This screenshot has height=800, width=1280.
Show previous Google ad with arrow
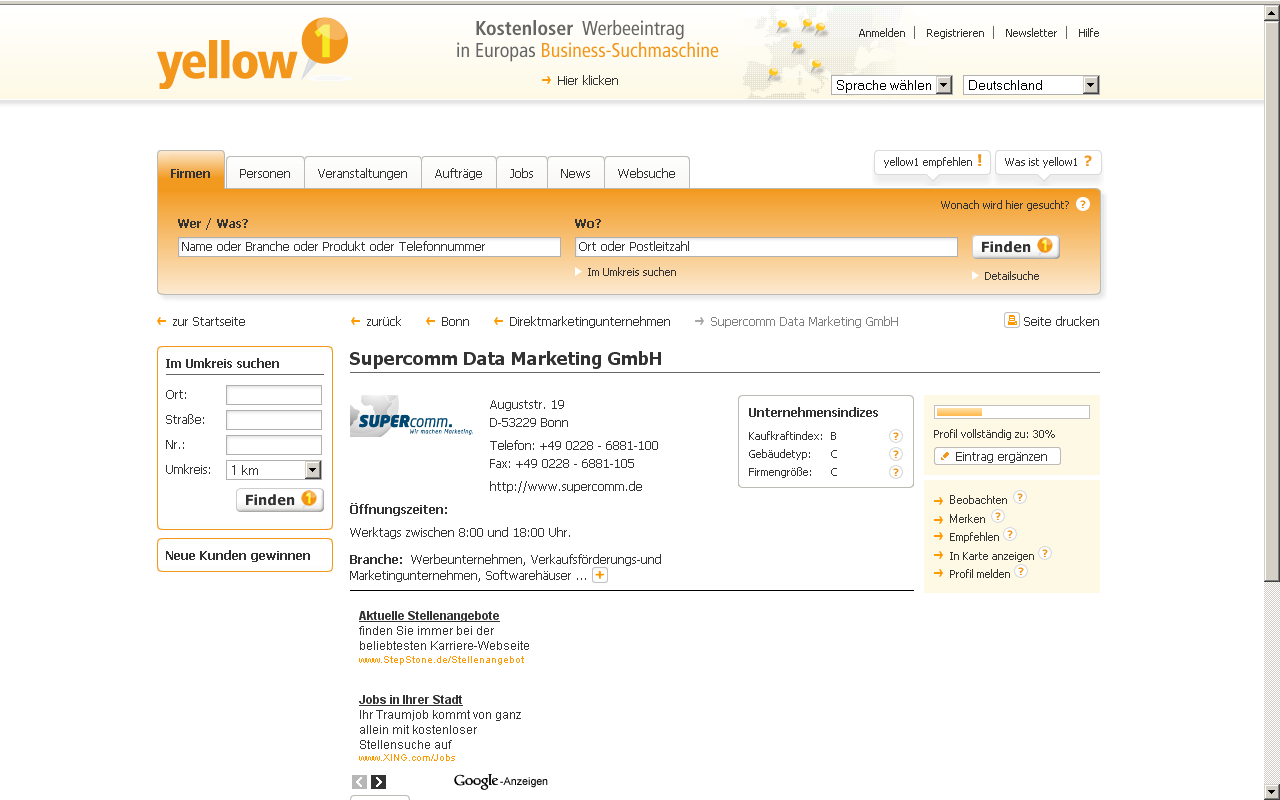(x=360, y=782)
